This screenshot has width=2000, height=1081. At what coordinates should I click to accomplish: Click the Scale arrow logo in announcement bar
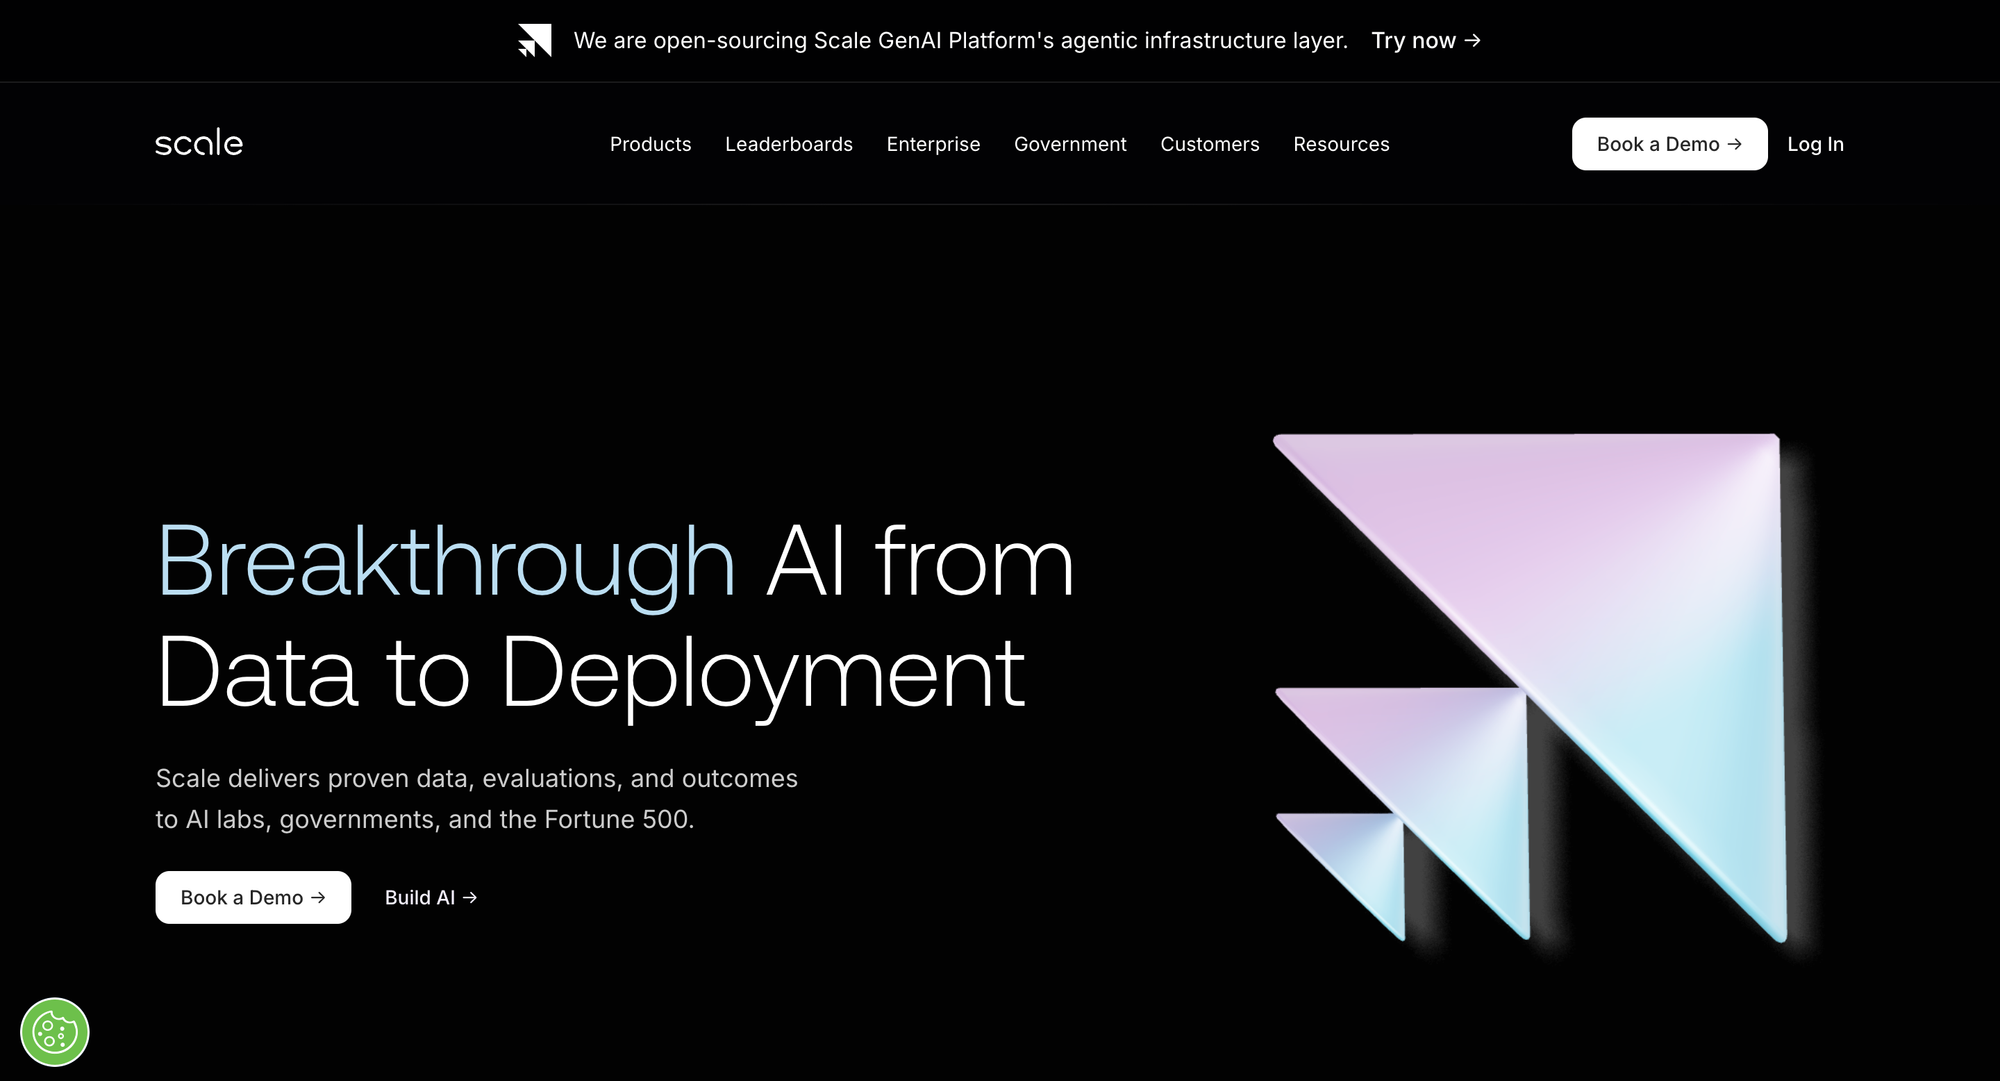pos(535,41)
